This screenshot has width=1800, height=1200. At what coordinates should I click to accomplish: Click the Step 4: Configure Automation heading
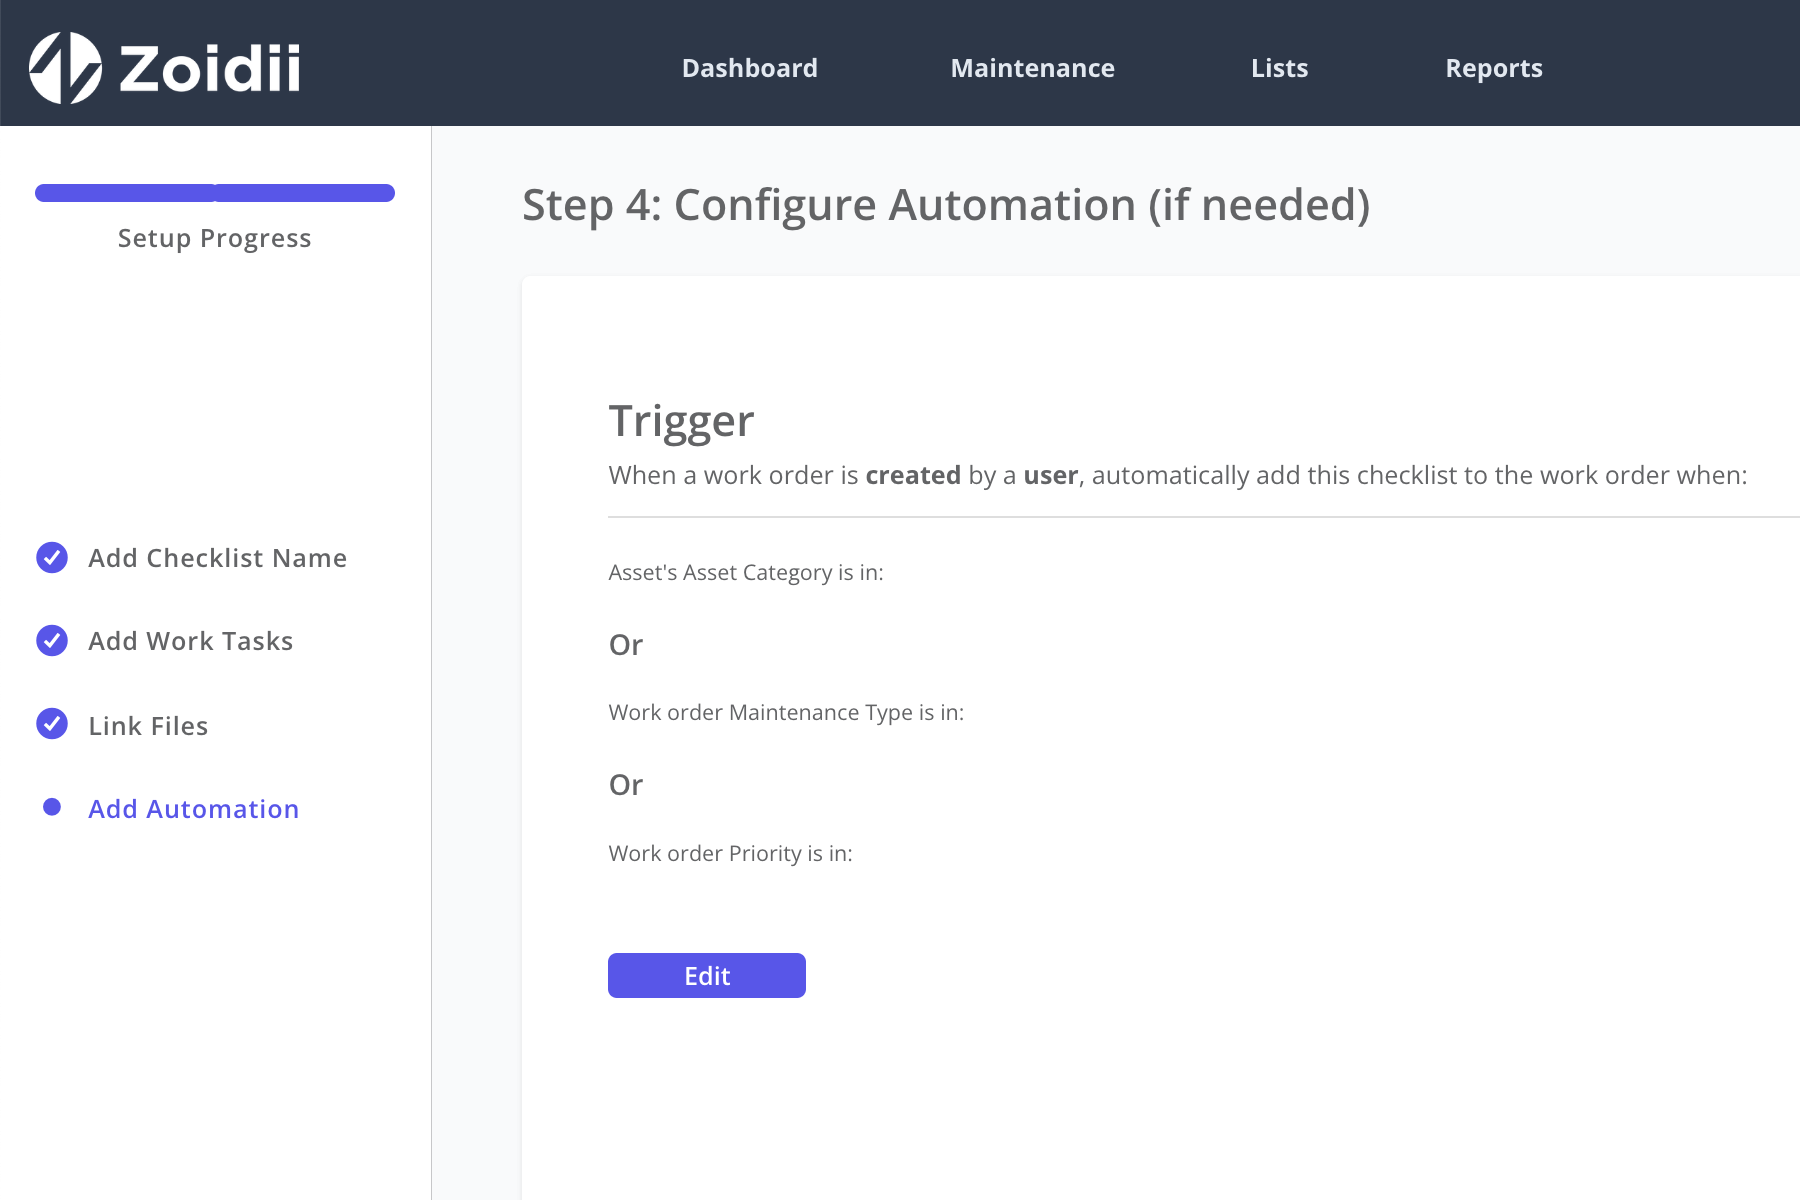pos(946,205)
